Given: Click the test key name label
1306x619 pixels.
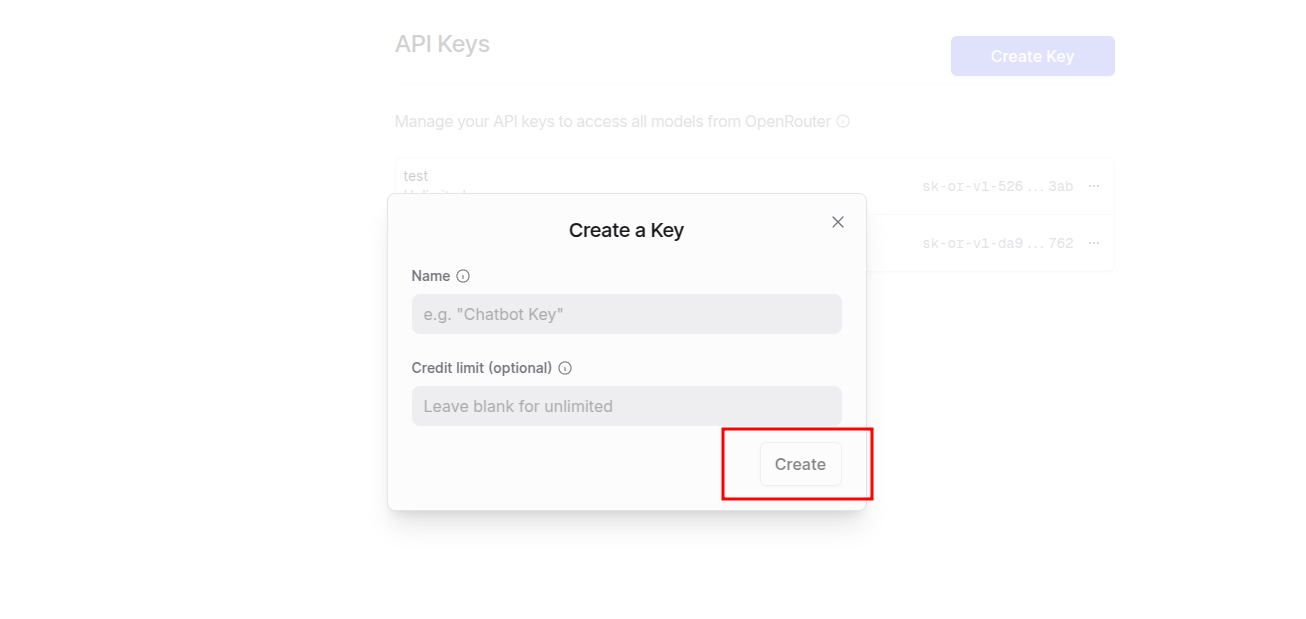Looking at the screenshot, I should coord(416,176).
